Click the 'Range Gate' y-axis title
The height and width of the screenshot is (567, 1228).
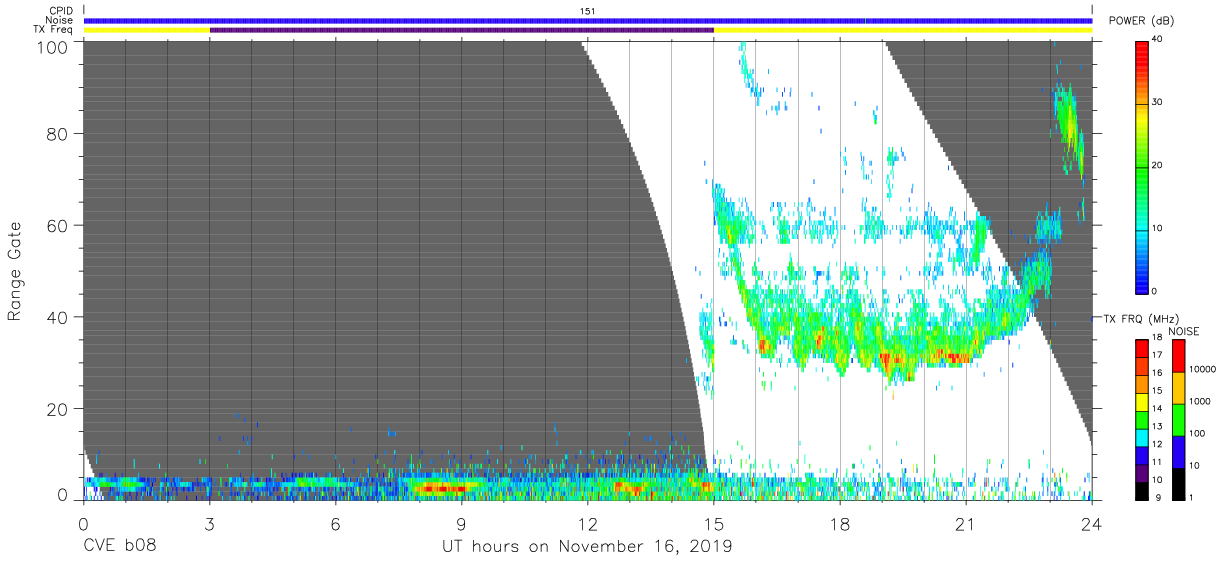tap(16, 270)
